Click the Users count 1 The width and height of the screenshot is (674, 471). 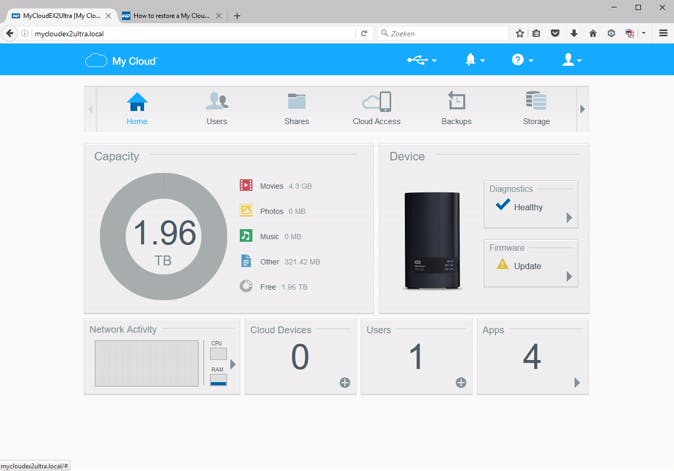pos(416,357)
